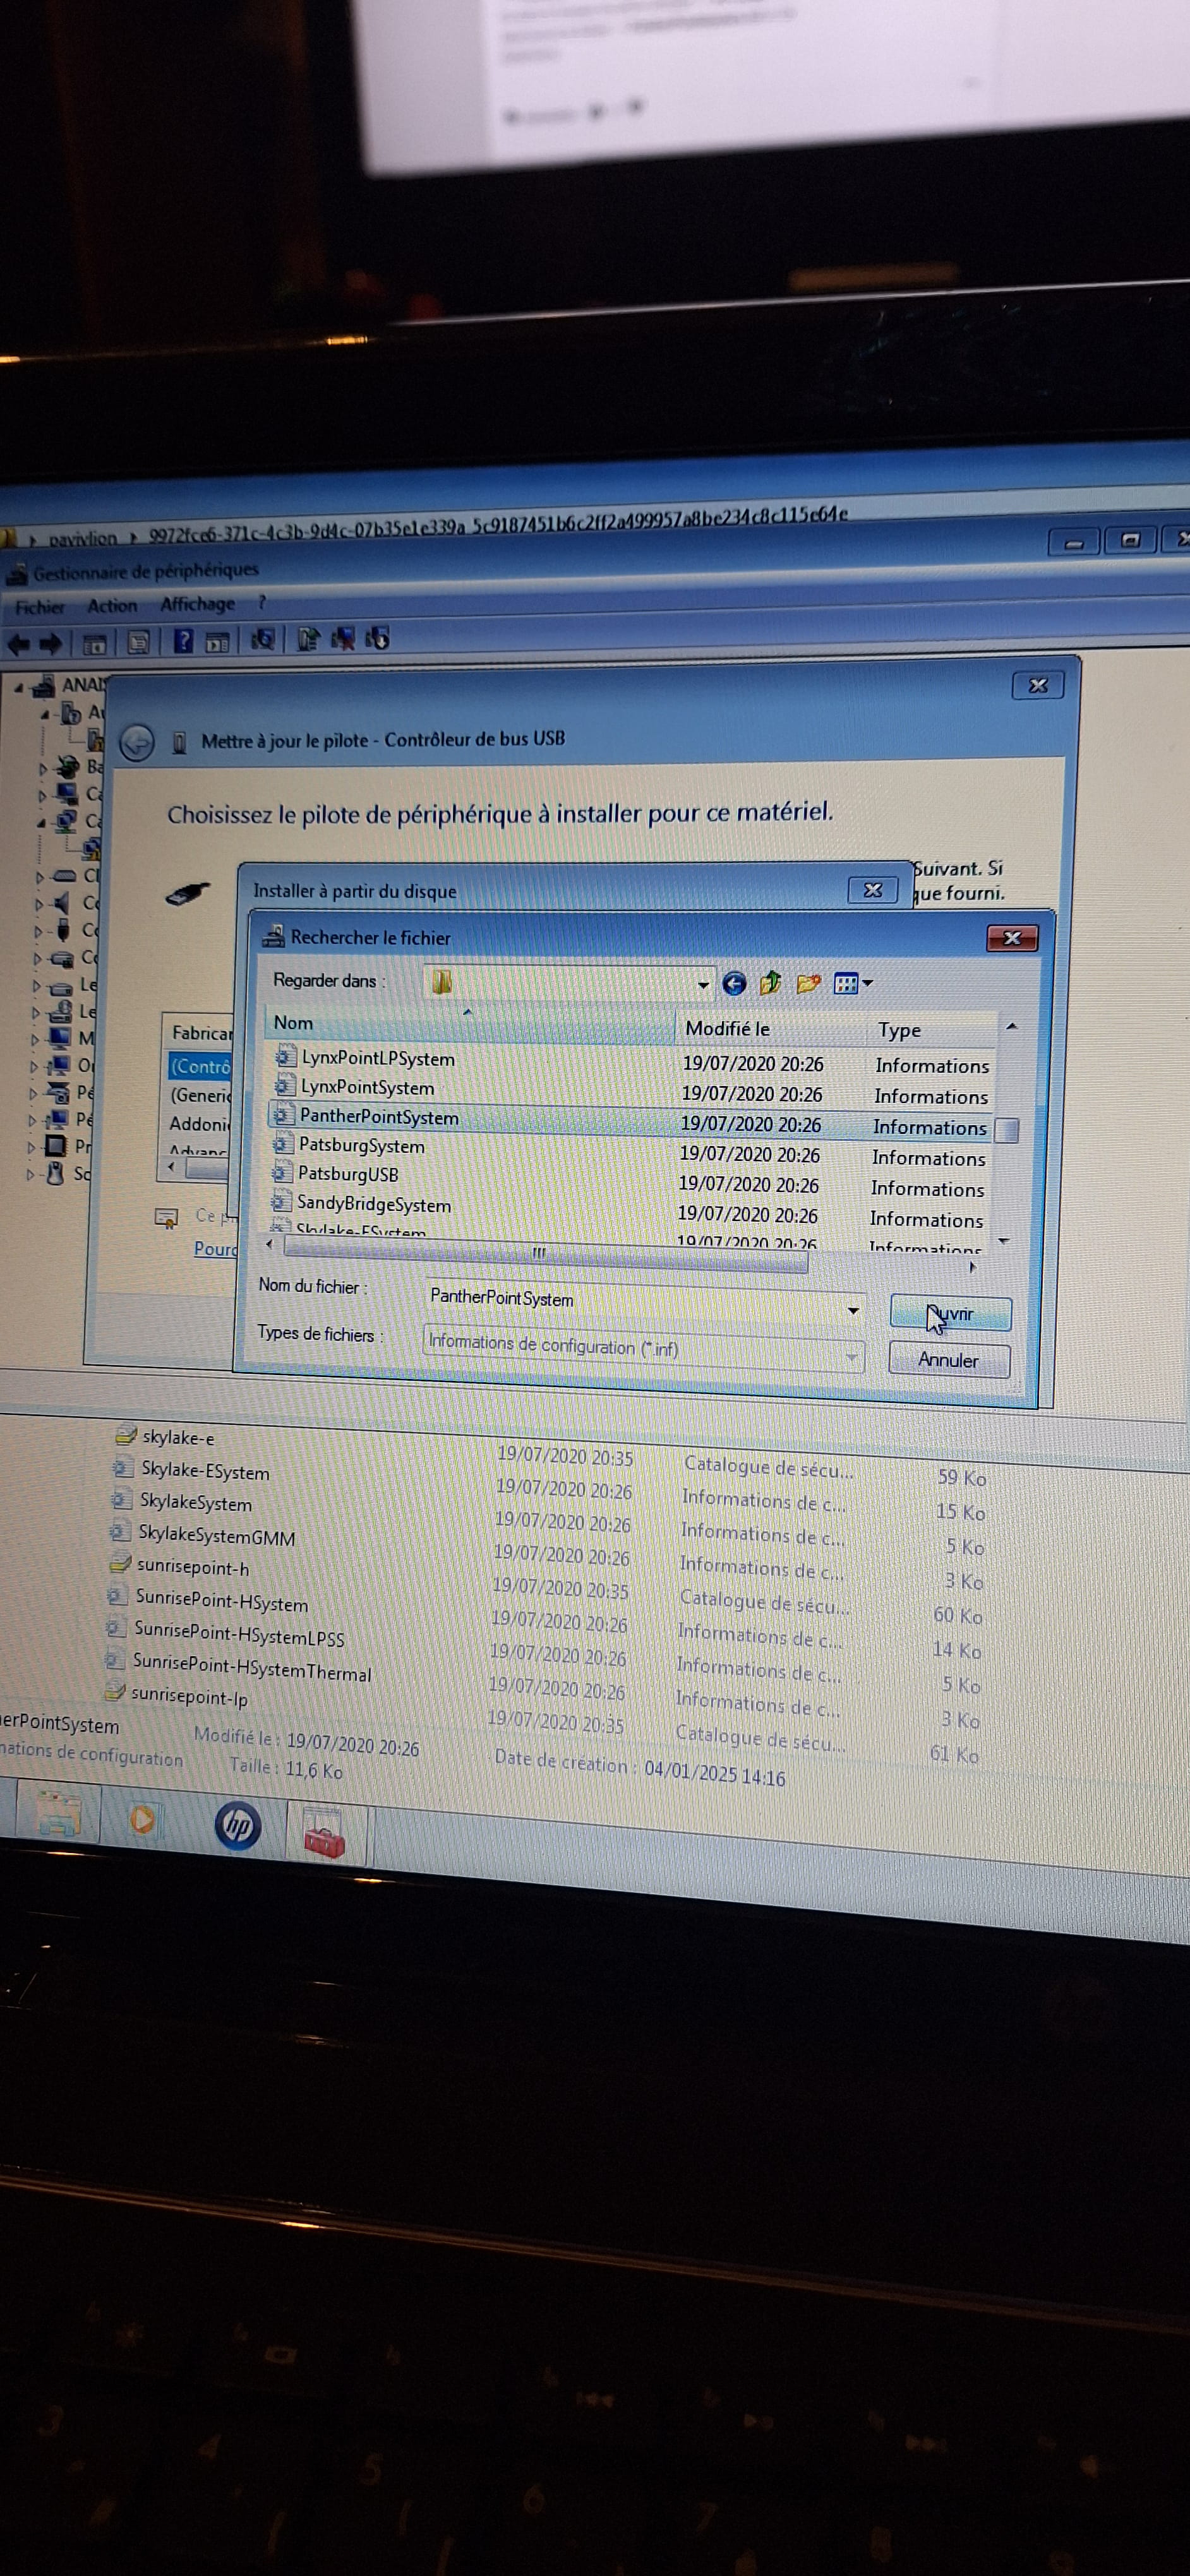Expand the Nom du fichier dropdown arrow

coord(853,1310)
